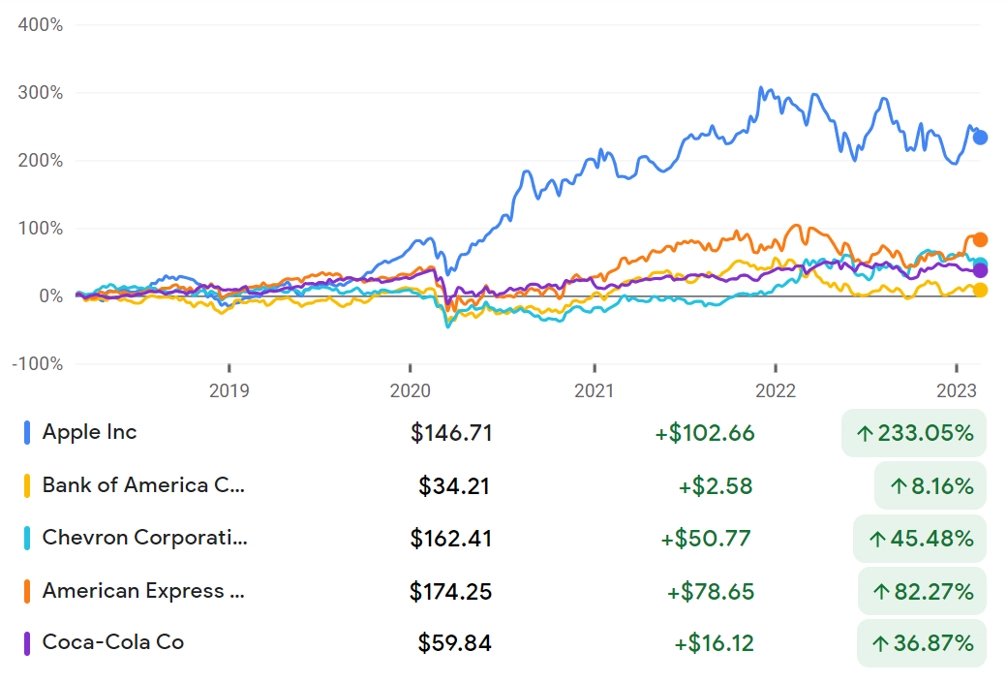Select the American Express stock name
The width and height of the screenshot is (1007, 683).
click(143, 590)
